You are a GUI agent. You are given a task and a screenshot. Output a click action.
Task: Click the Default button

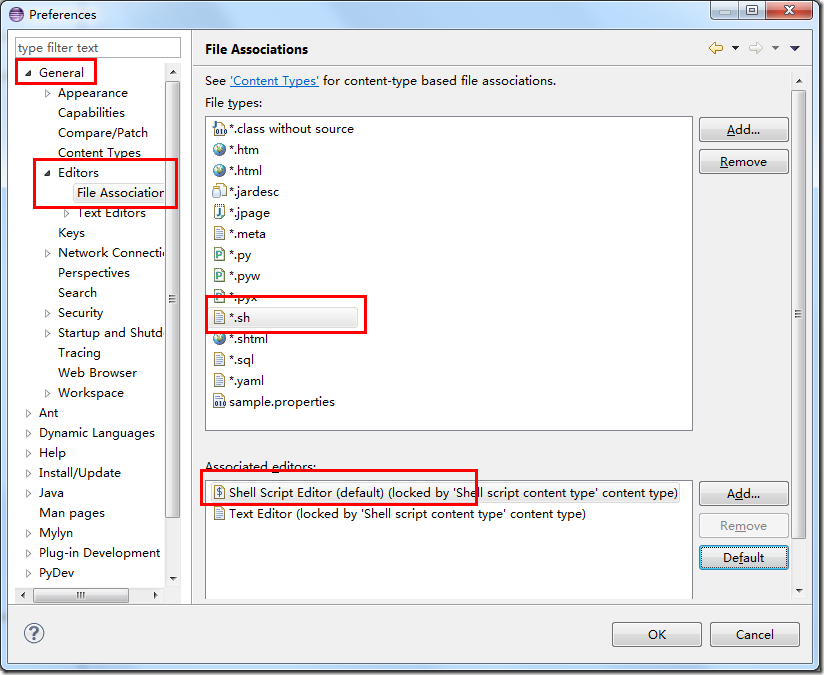click(x=743, y=558)
